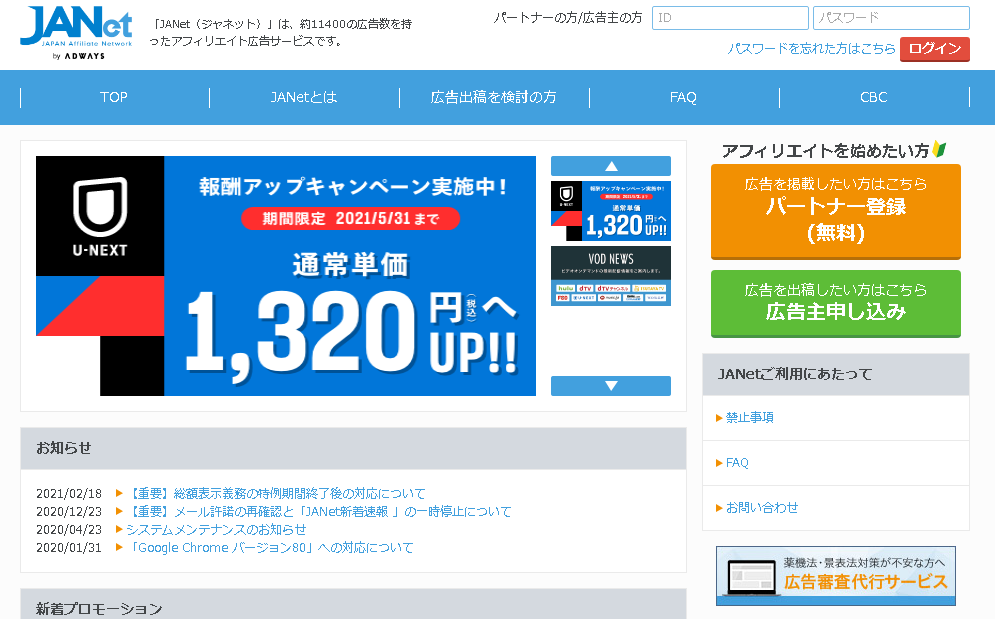This screenshot has width=995, height=619.
Task: Click the large U-NEXT campaign banner
Action: [286, 276]
